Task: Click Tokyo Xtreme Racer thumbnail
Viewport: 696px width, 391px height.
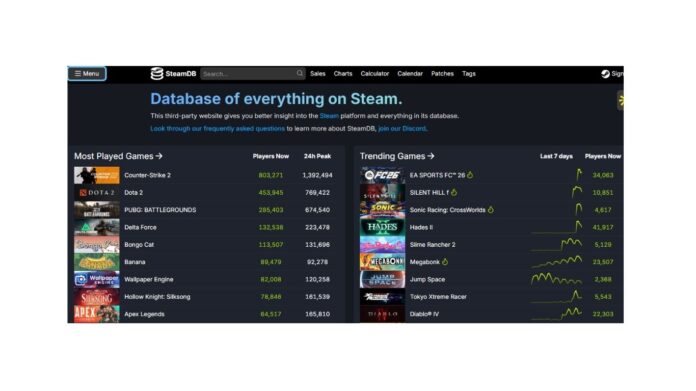Action: pyautogui.click(x=382, y=296)
